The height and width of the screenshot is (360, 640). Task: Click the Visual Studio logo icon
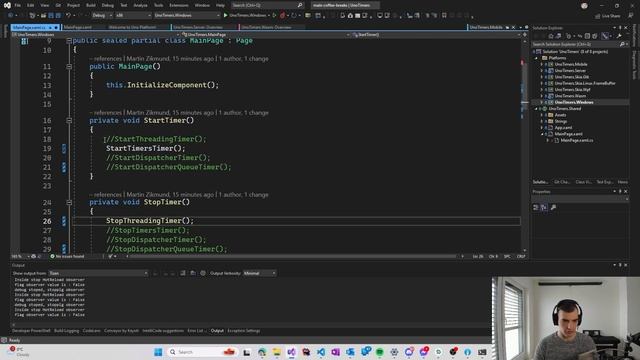coord(7,5)
